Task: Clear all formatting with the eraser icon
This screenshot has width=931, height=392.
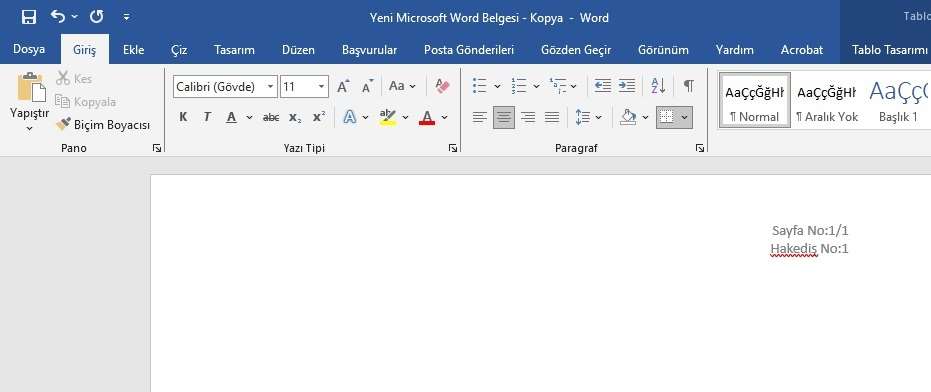Action: pyautogui.click(x=442, y=86)
